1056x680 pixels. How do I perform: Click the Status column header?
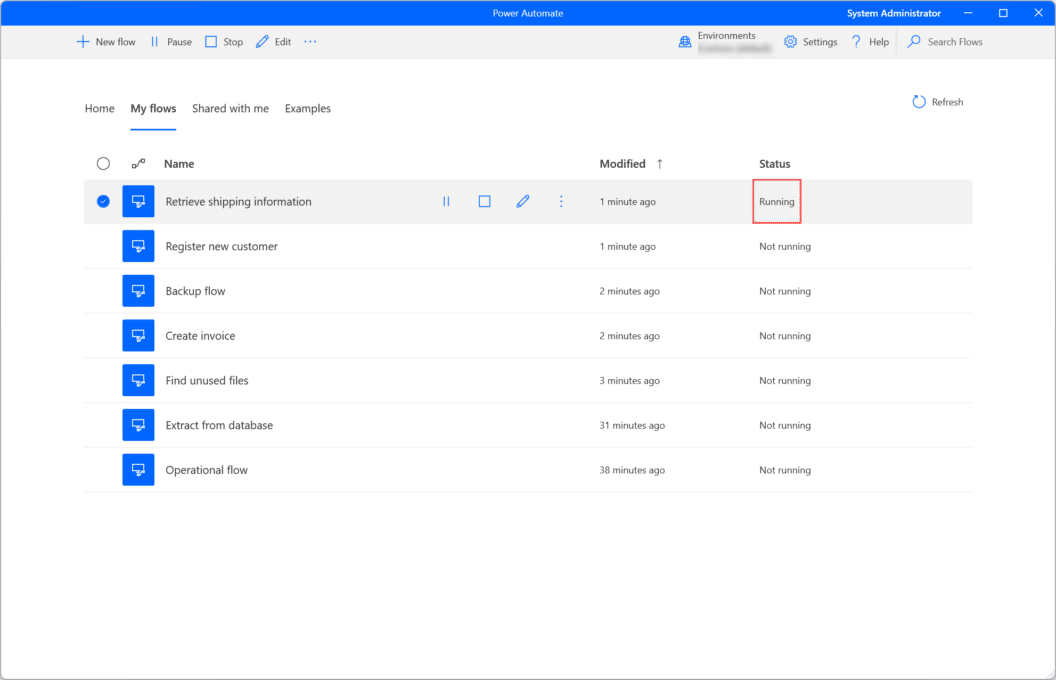coord(774,164)
